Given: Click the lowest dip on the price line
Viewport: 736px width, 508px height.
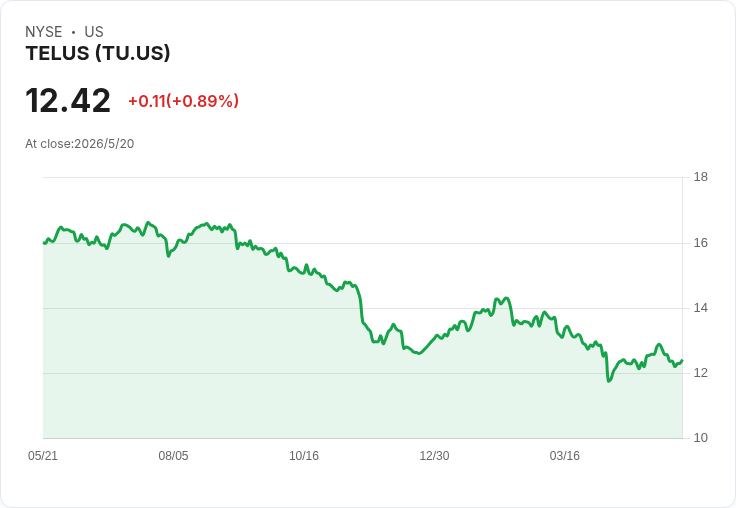Looking at the screenshot, I should [609, 381].
